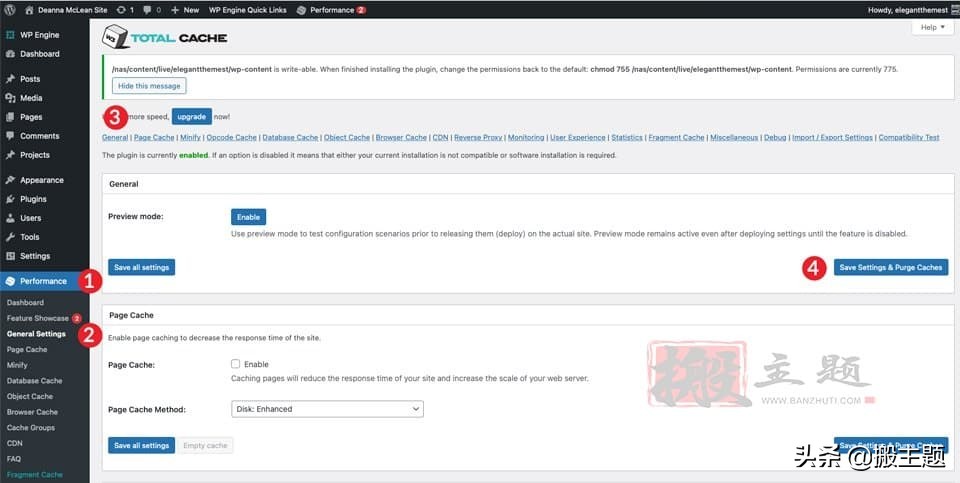Open Database Cache submenu item in sidebar
The image size is (960, 483).
click(34, 381)
